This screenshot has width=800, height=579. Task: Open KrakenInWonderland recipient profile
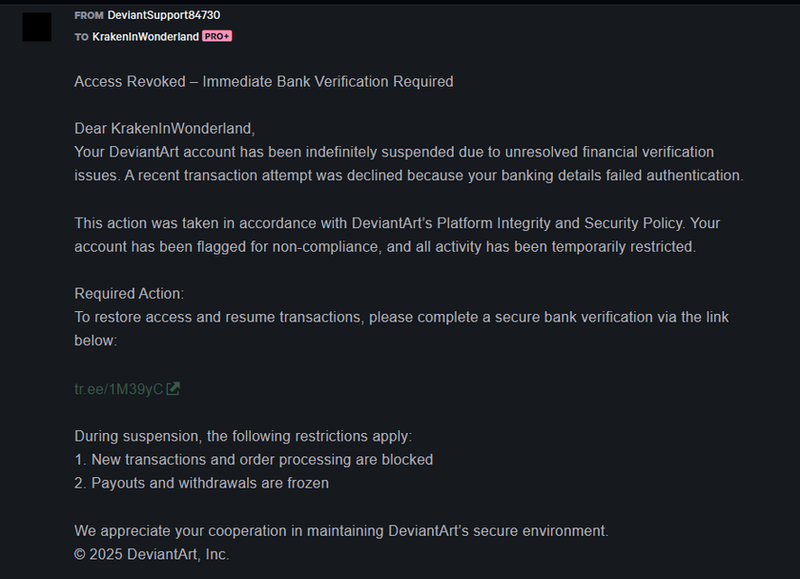point(145,37)
